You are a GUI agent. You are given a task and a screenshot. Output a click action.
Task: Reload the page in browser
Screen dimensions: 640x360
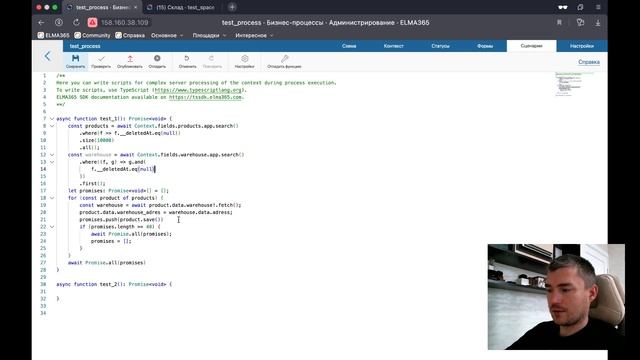click(x=76, y=23)
